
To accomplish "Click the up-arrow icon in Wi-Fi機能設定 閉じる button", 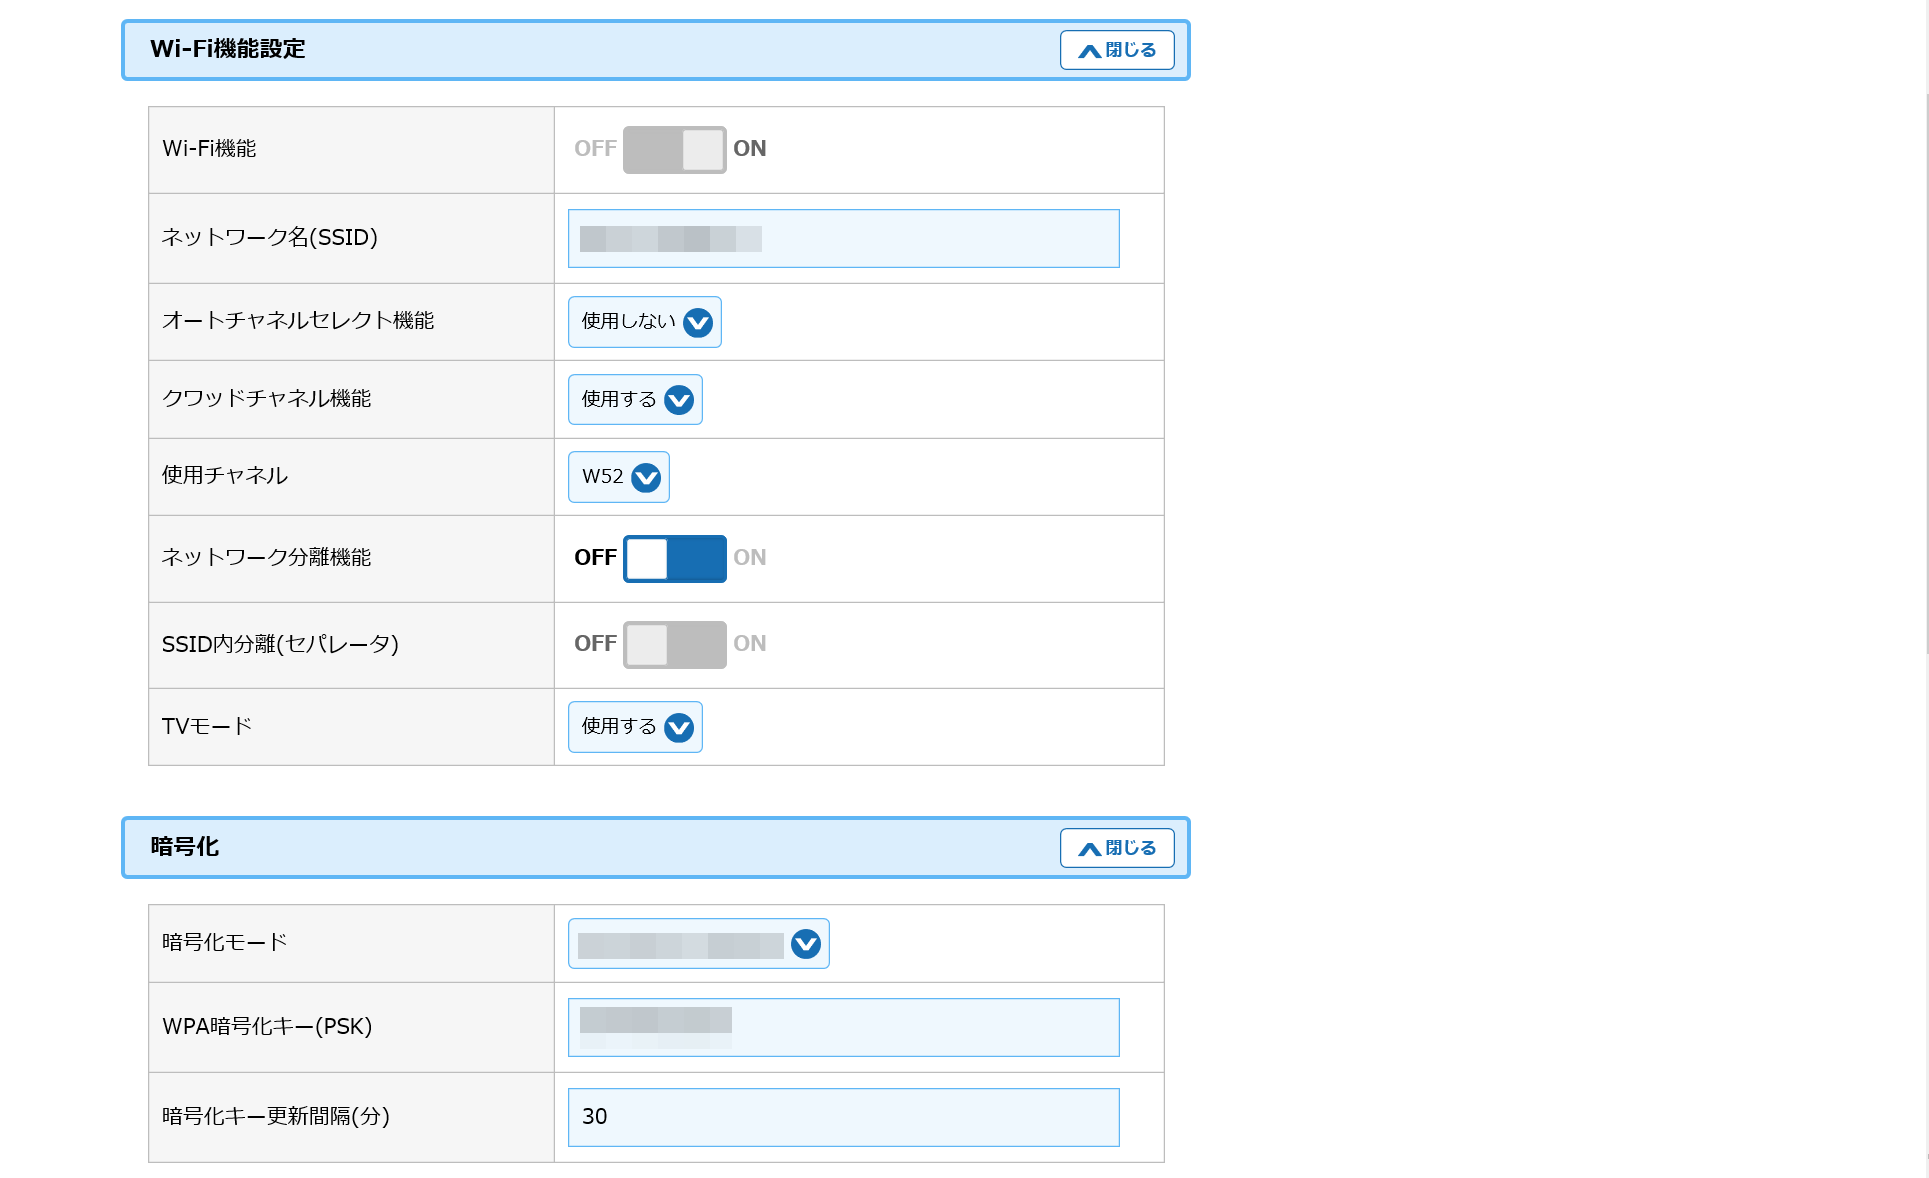I will point(1090,51).
